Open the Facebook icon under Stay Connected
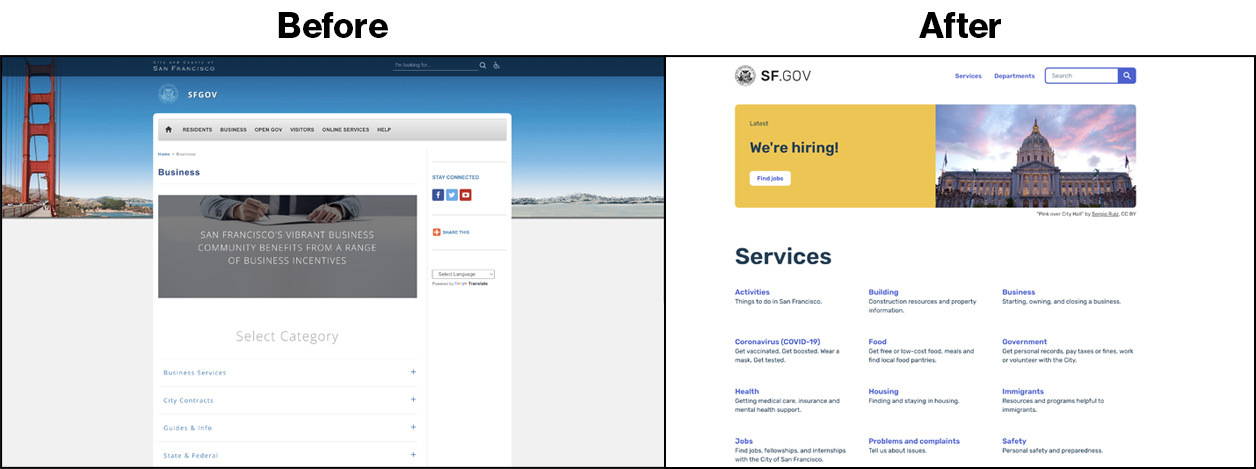1256x469 pixels. 438,195
